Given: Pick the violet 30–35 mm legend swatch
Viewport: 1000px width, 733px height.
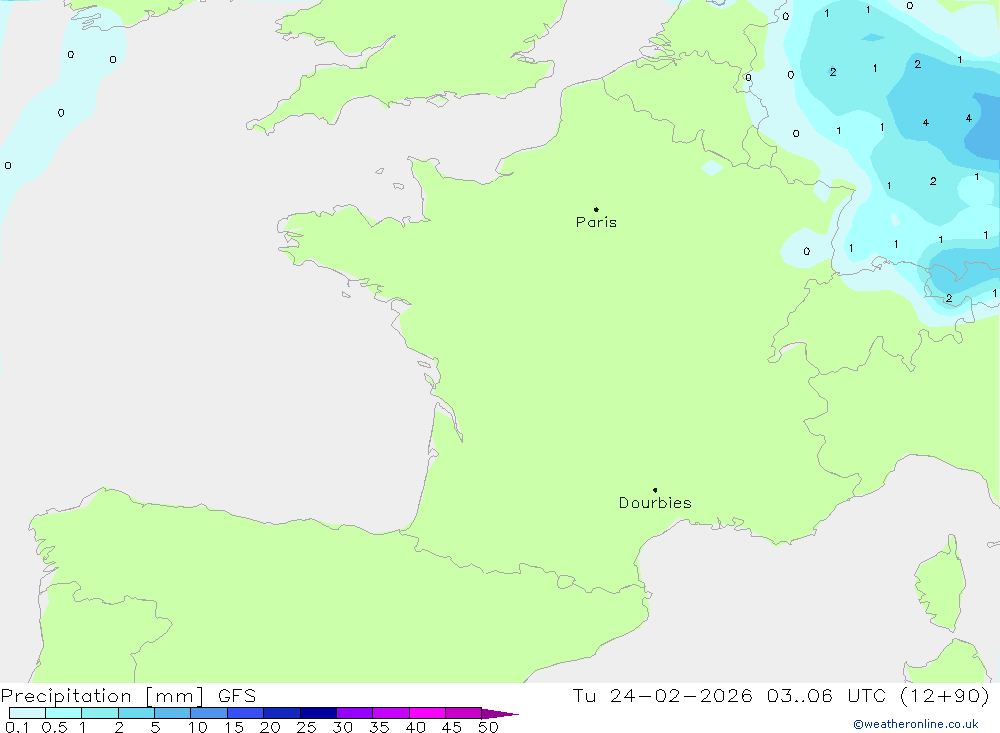Looking at the screenshot, I should tap(354, 713).
